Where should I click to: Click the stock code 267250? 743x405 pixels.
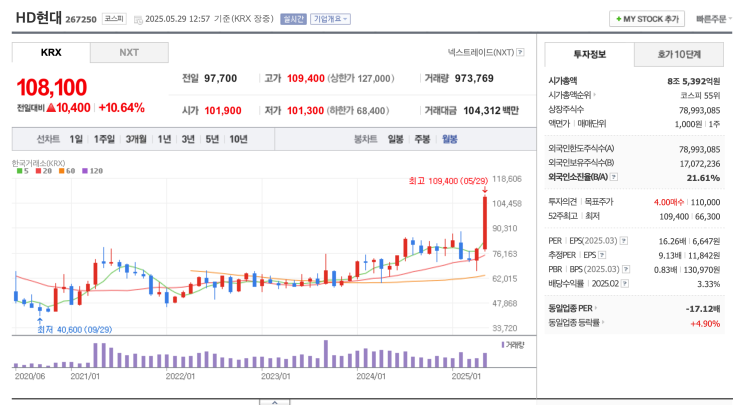(x=81, y=19)
